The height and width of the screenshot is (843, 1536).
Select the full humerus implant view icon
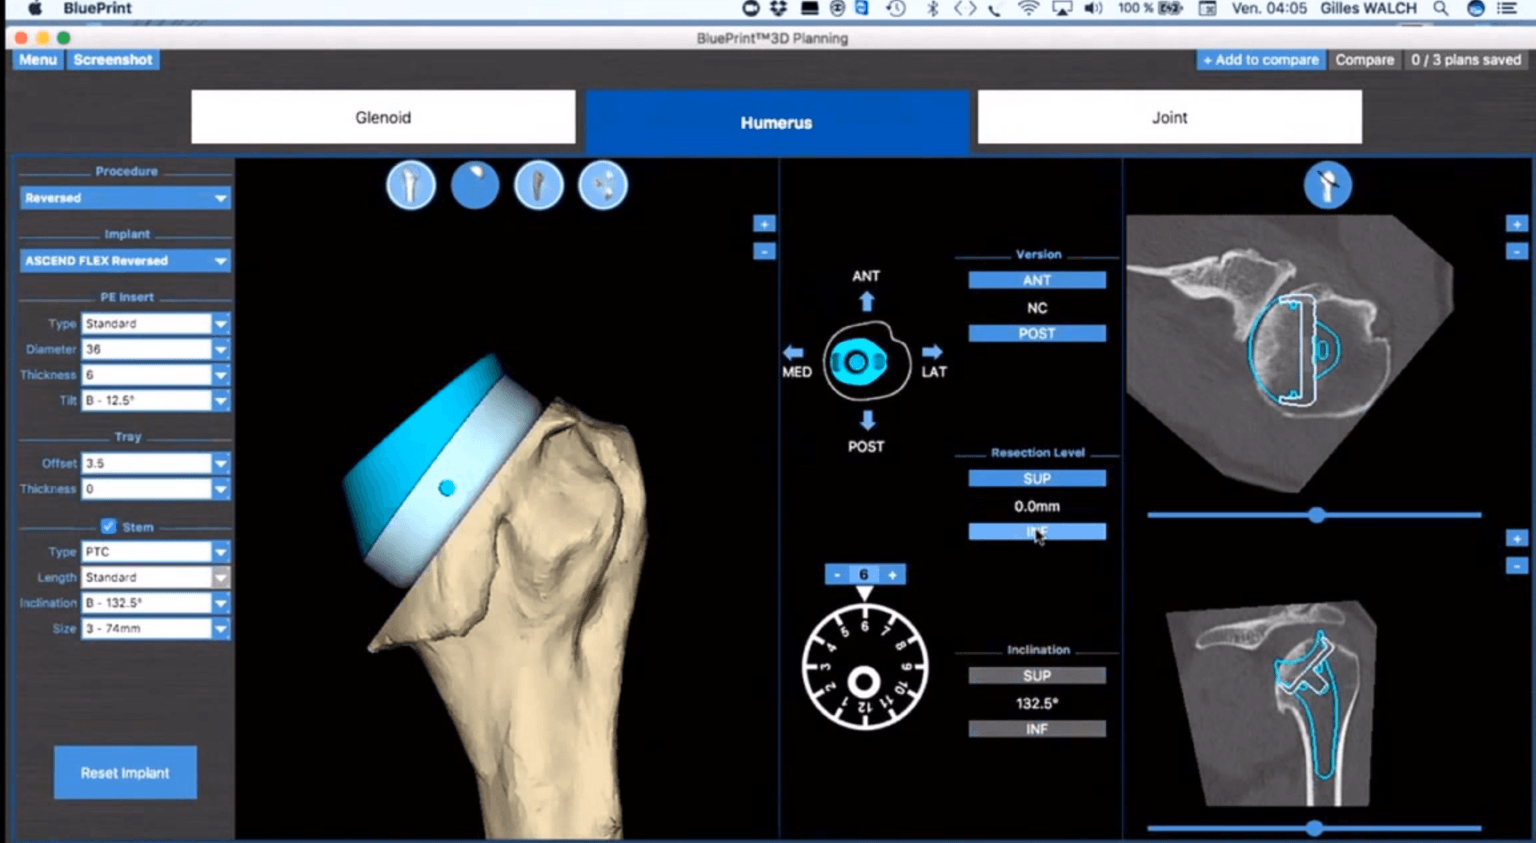(410, 185)
